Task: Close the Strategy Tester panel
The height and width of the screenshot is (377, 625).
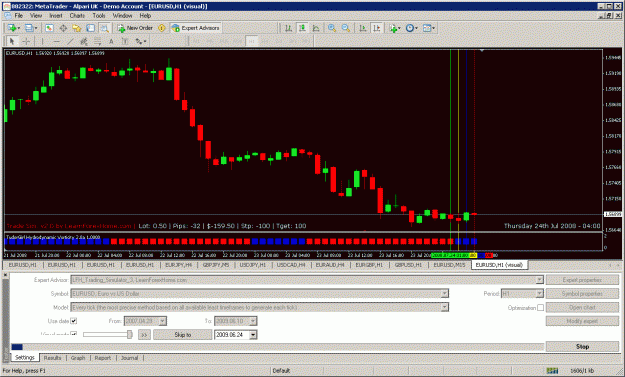Action: coord(5,275)
